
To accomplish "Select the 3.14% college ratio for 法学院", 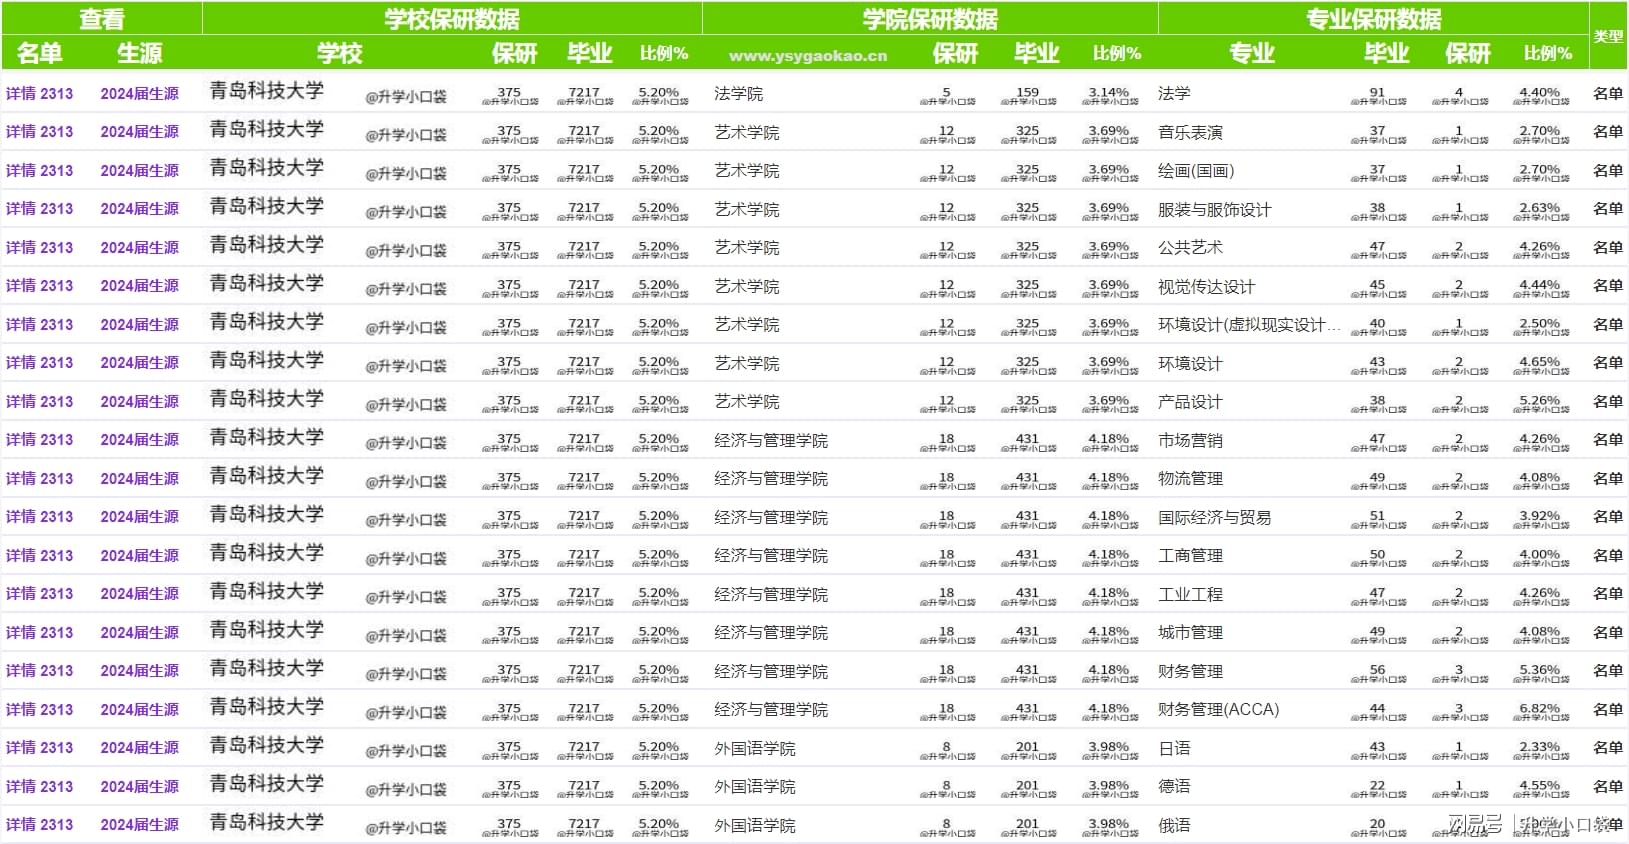I will (x=1108, y=92).
